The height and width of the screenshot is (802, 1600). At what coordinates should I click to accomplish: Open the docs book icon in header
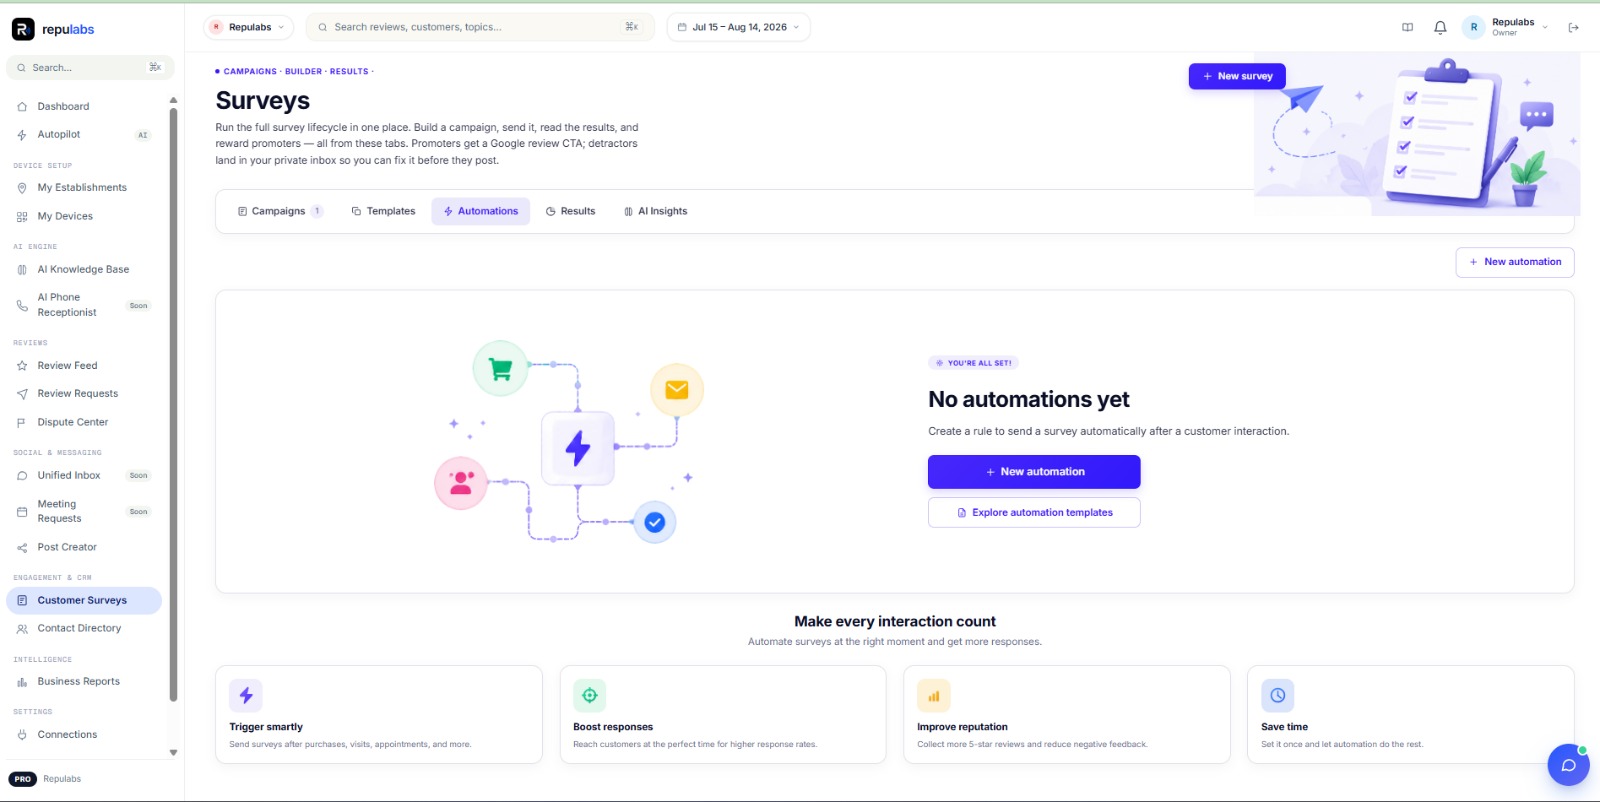(x=1408, y=27)
